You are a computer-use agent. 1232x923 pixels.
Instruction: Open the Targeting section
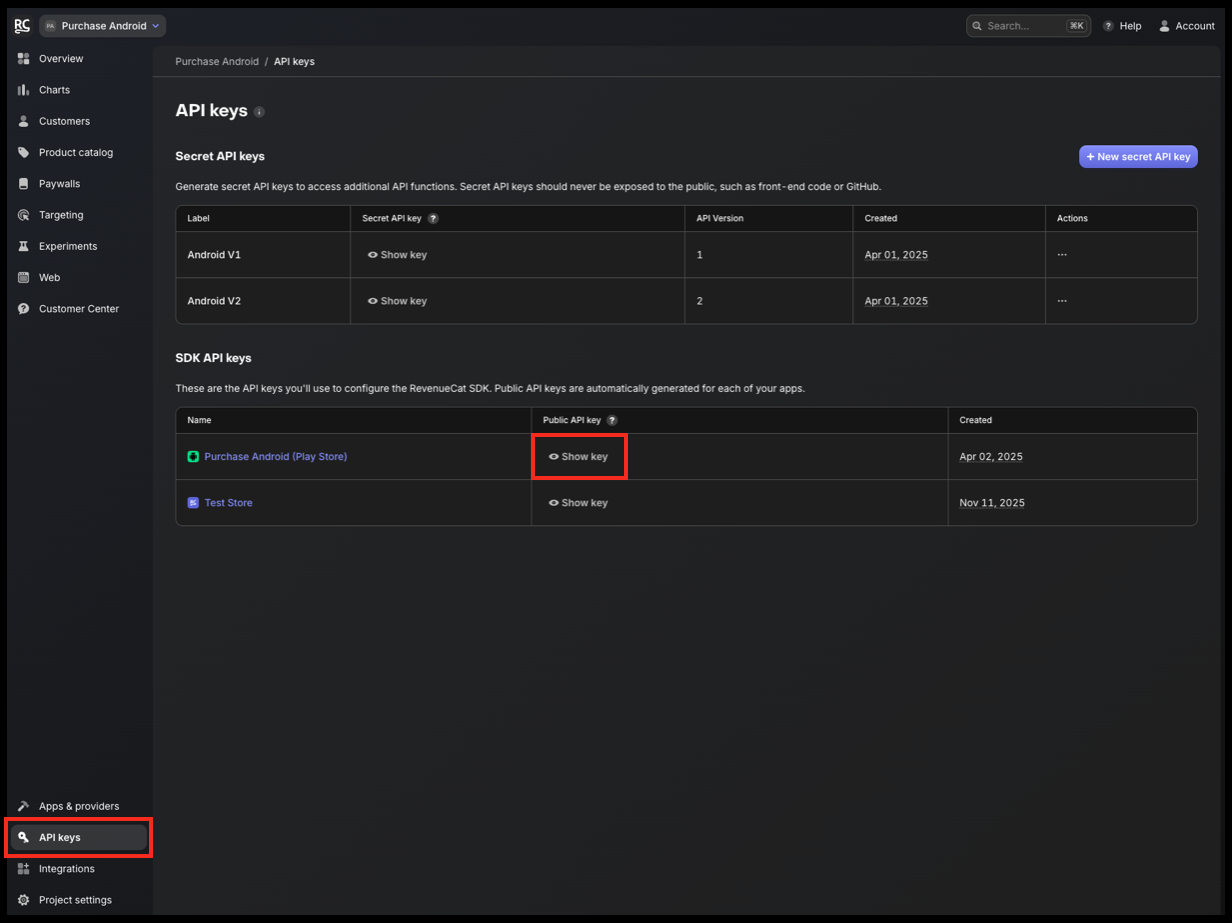pyautogui.click(x=60, y=214)
